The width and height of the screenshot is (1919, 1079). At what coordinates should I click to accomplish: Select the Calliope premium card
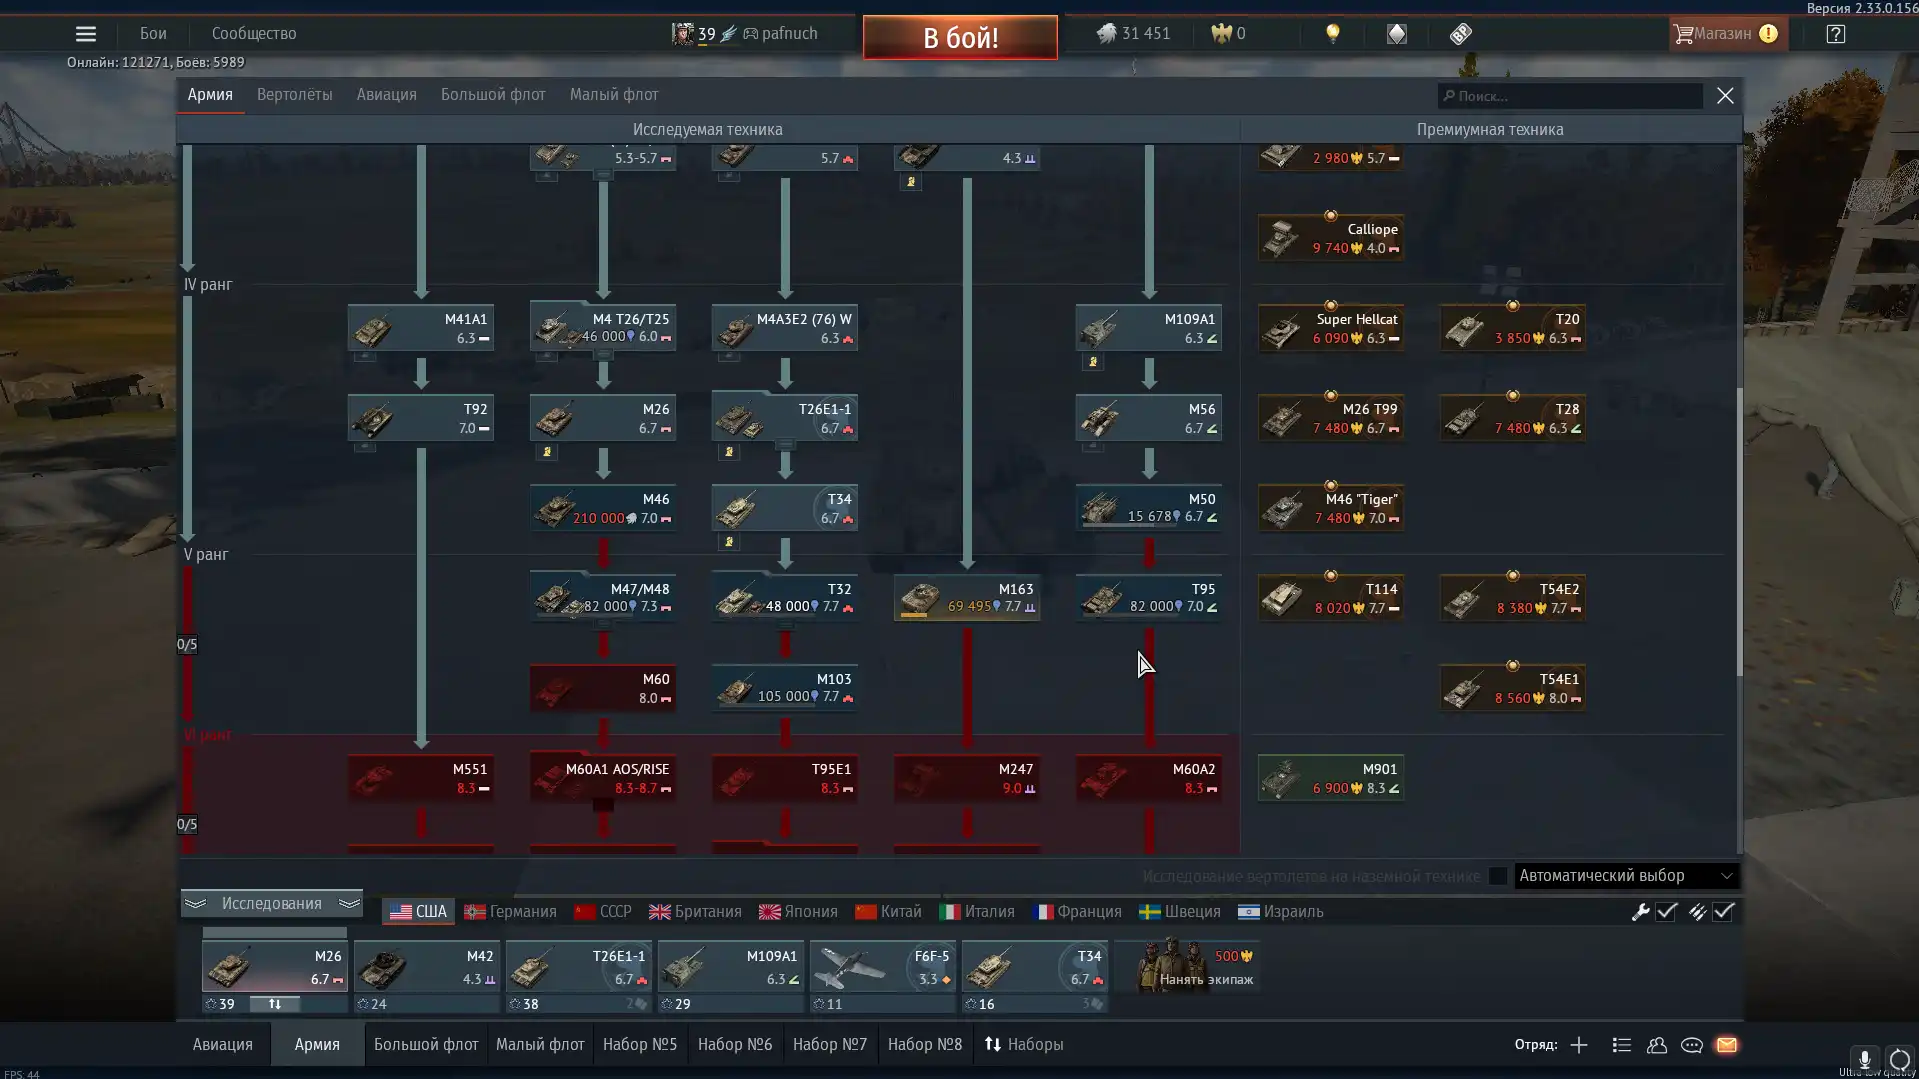(1331, 238)
